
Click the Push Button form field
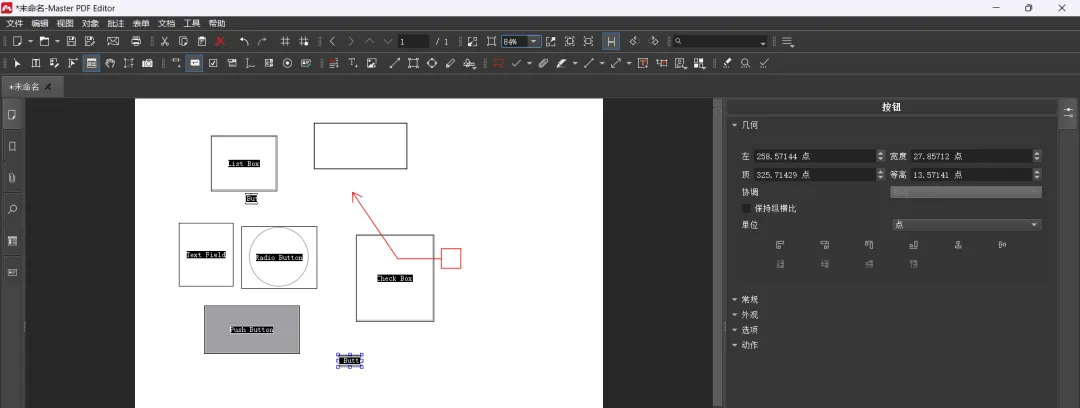coord(252,329)
